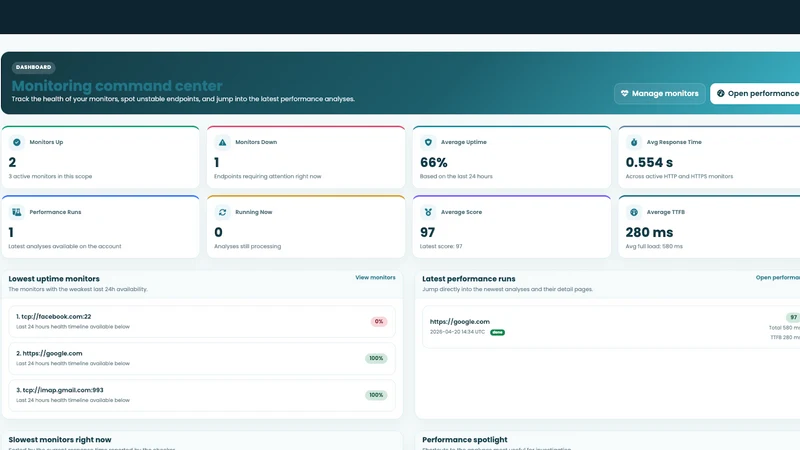Click gauge icon in Open performance button

tap(720, 93)
